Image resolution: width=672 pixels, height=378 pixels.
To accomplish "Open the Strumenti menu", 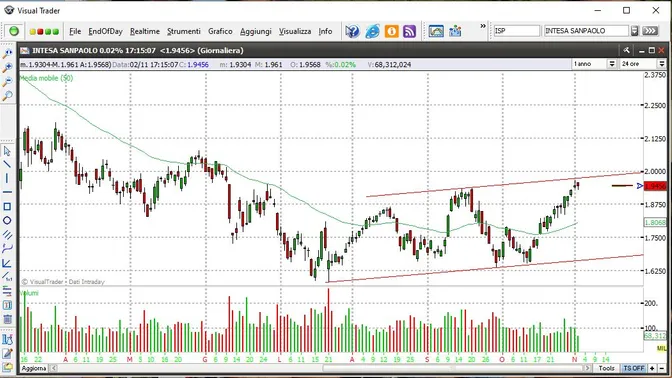I will tap(184, 31).
